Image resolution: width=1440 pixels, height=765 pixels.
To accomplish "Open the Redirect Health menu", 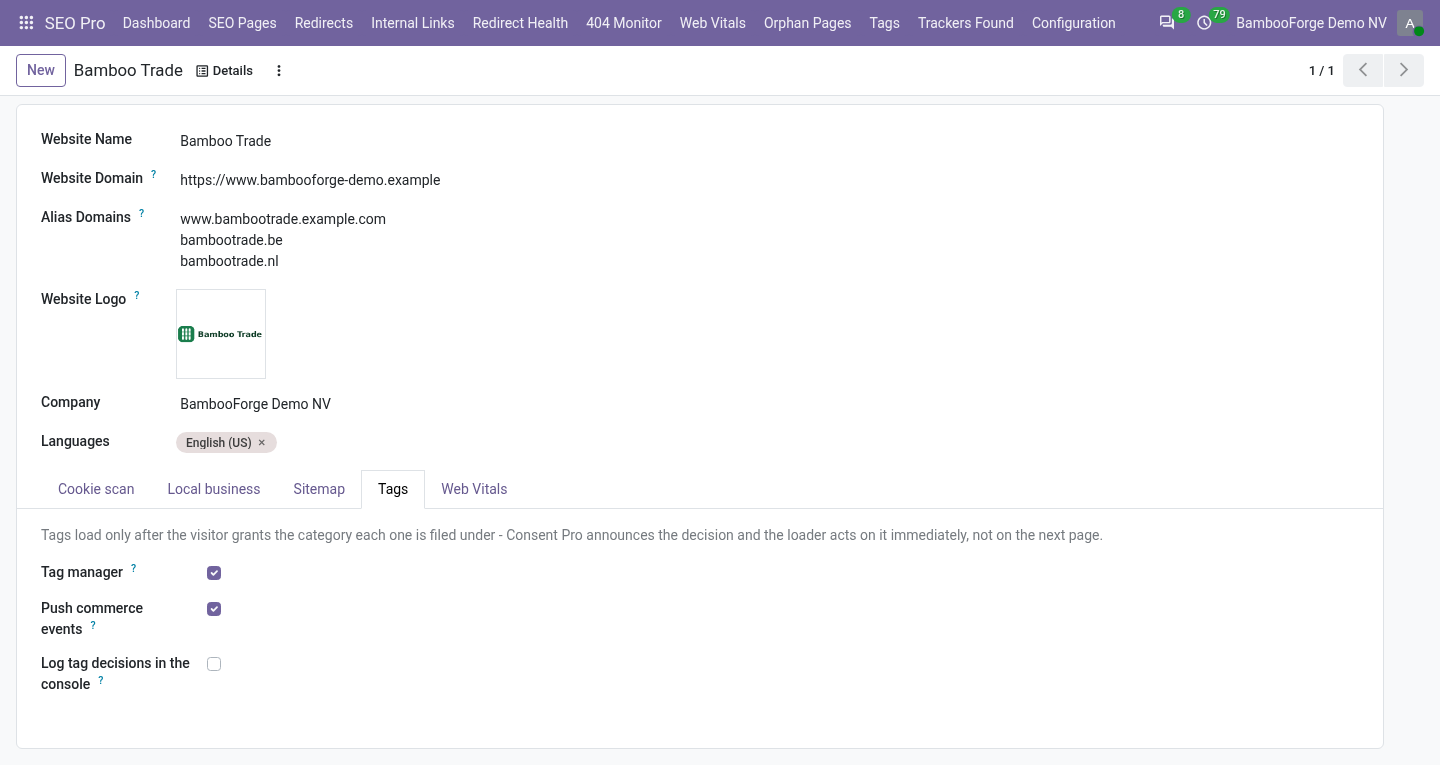I will [x=520, y=23].
